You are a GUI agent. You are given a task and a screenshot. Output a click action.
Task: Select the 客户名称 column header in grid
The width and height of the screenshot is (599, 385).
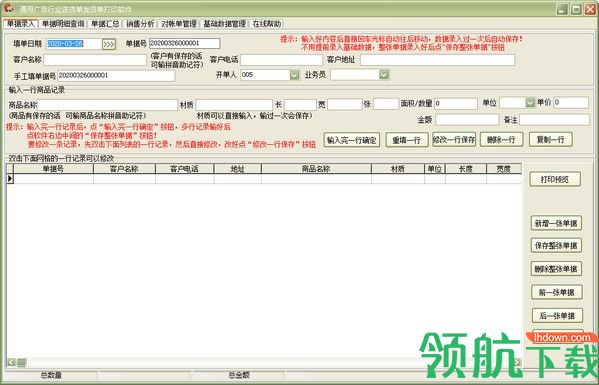[x=125, y=169]
